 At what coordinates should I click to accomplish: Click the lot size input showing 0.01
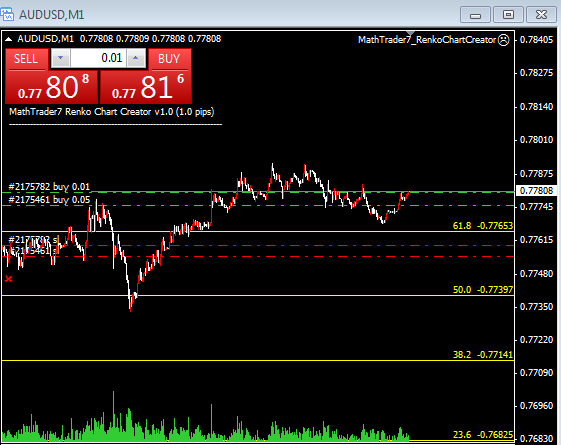(98, 58)
